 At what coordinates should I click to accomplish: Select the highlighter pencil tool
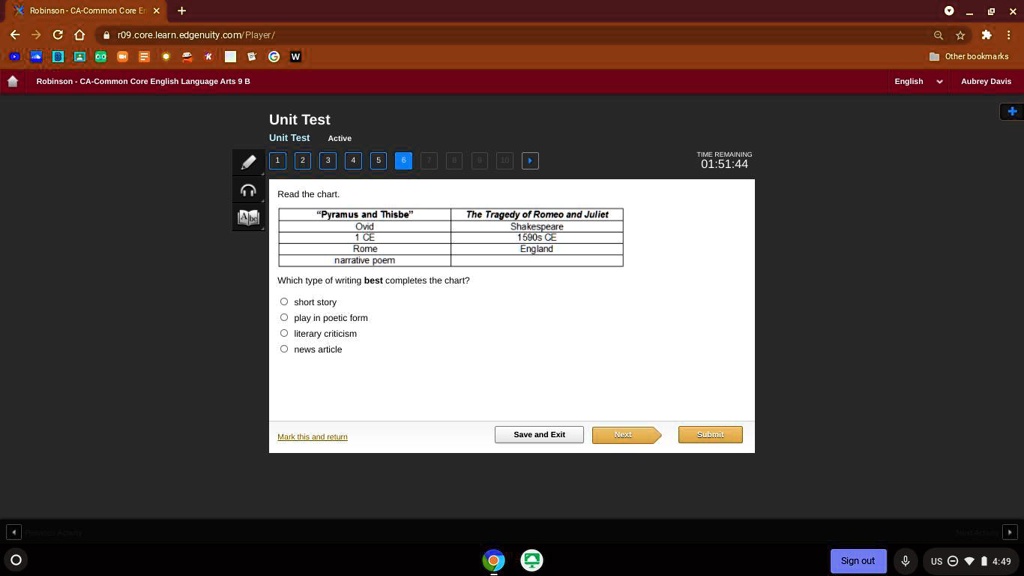[248, 162]
